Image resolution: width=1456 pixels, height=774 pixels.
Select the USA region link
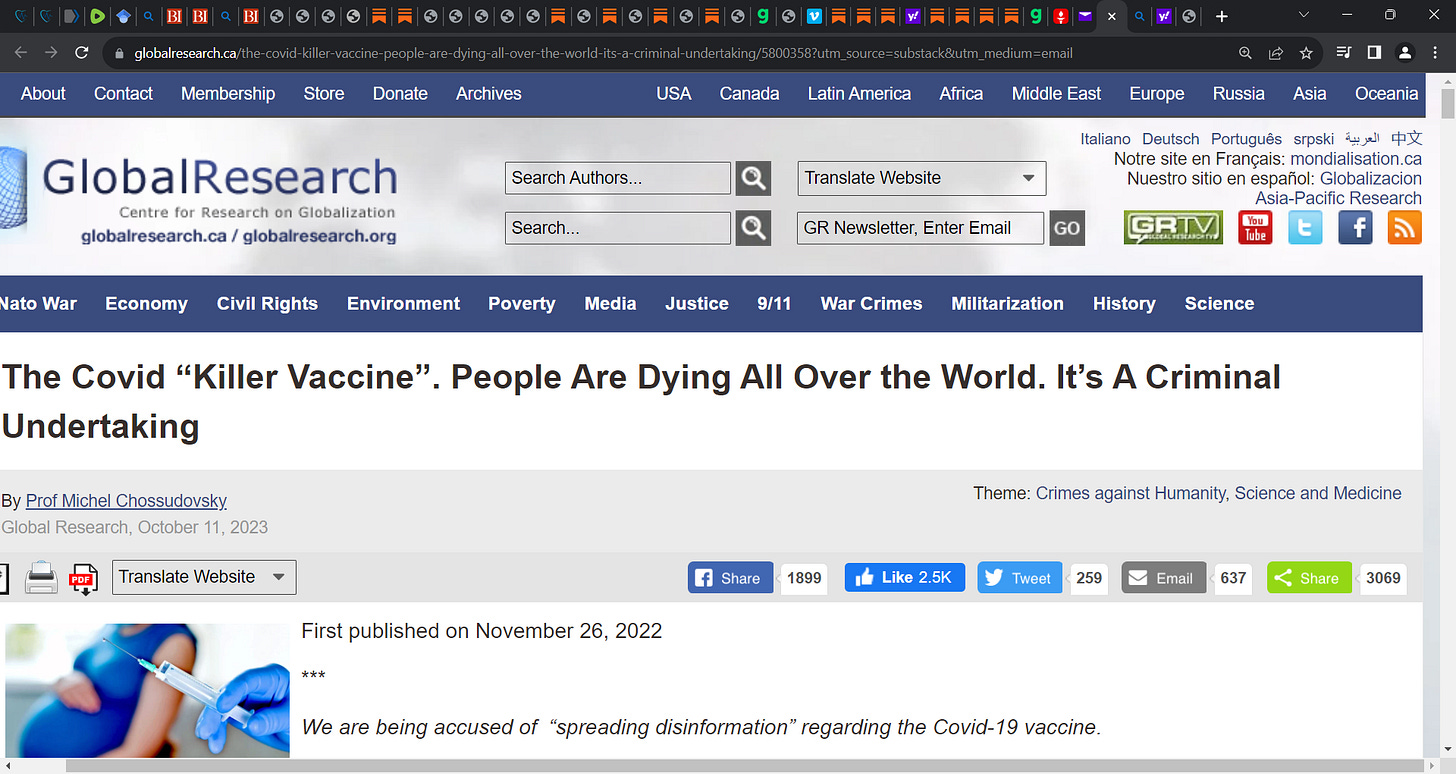(674, 93)
